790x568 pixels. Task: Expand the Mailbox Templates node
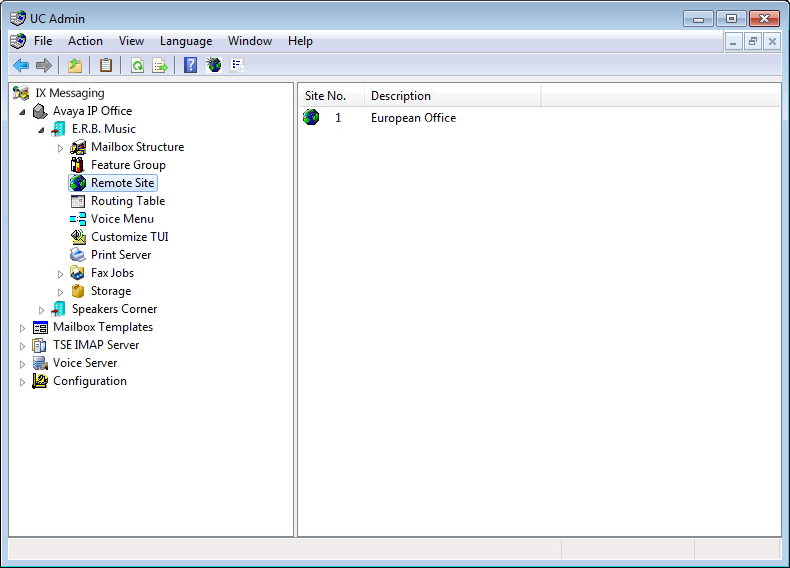point(22,328)
